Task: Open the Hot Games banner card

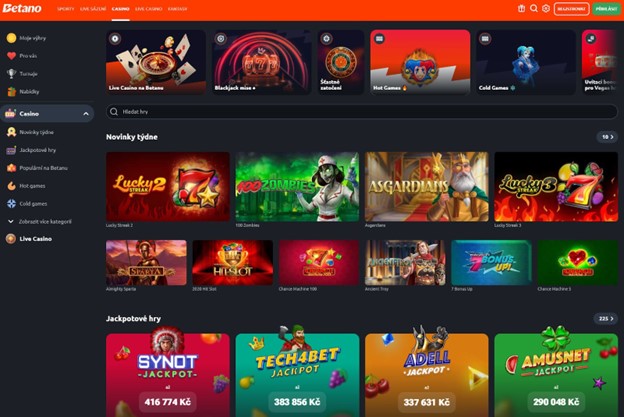Action: pos(420,62)
